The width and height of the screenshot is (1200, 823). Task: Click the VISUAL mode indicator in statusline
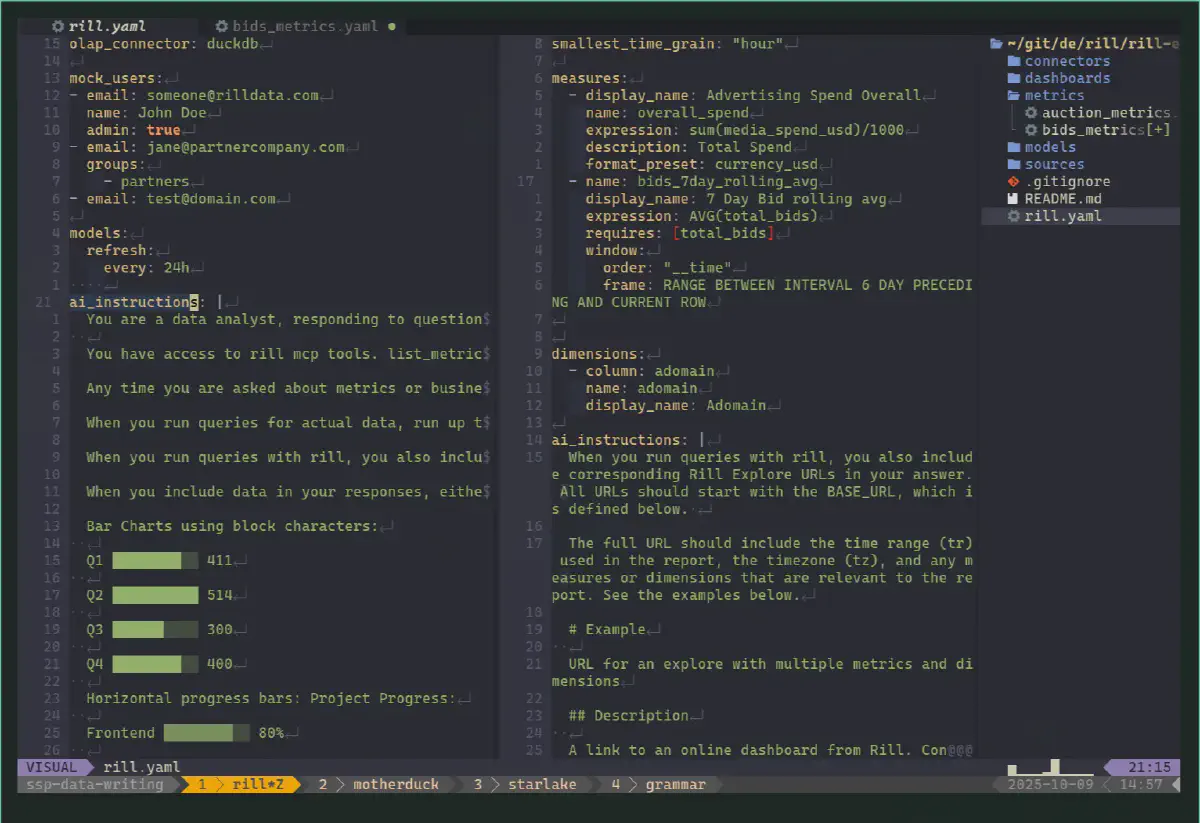point(52,768)
